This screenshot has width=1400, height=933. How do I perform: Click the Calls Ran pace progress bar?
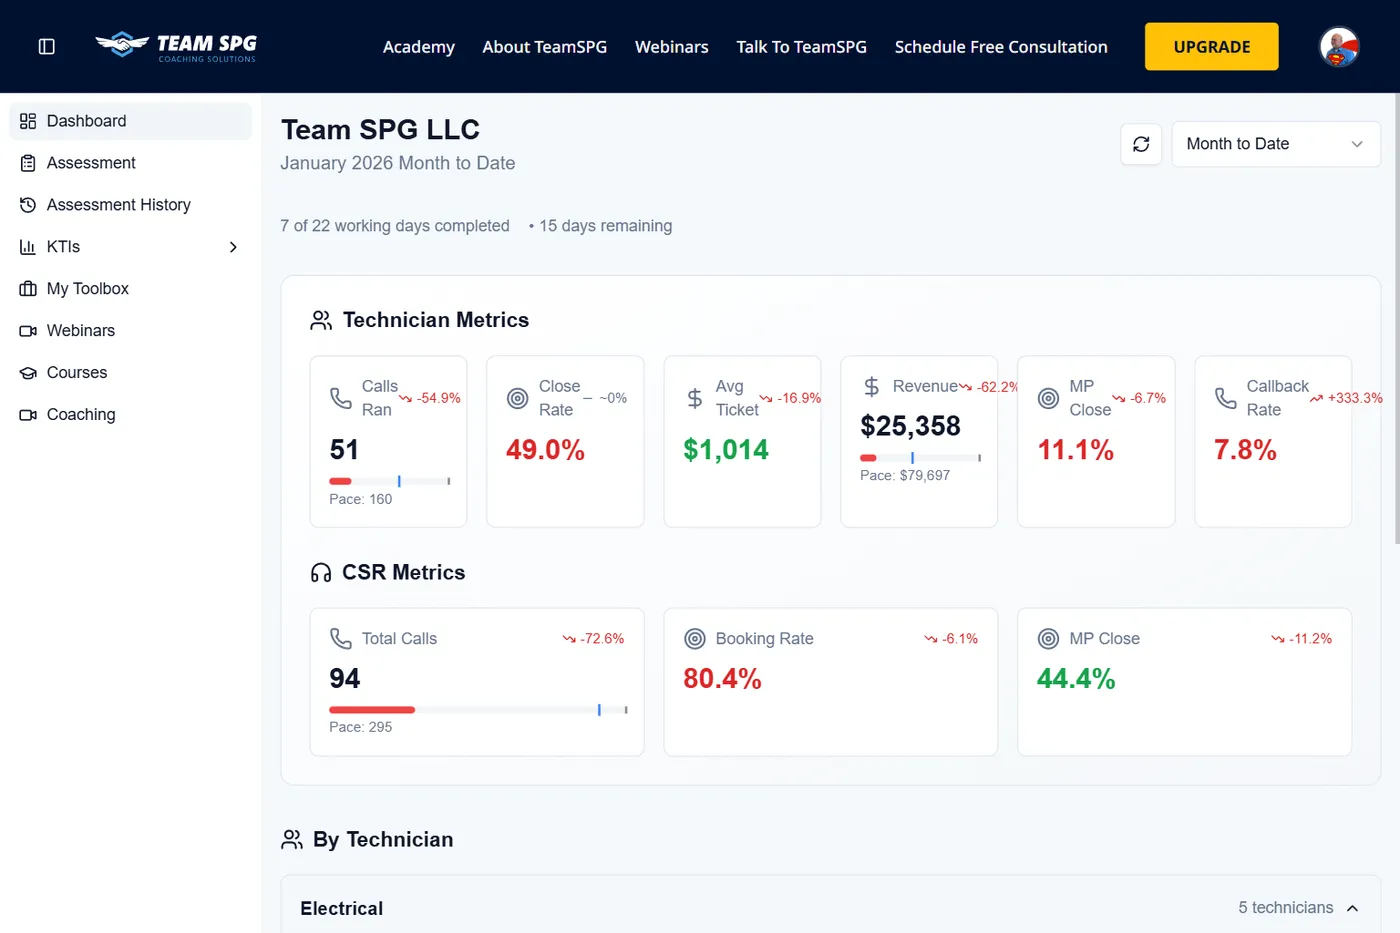390,482
